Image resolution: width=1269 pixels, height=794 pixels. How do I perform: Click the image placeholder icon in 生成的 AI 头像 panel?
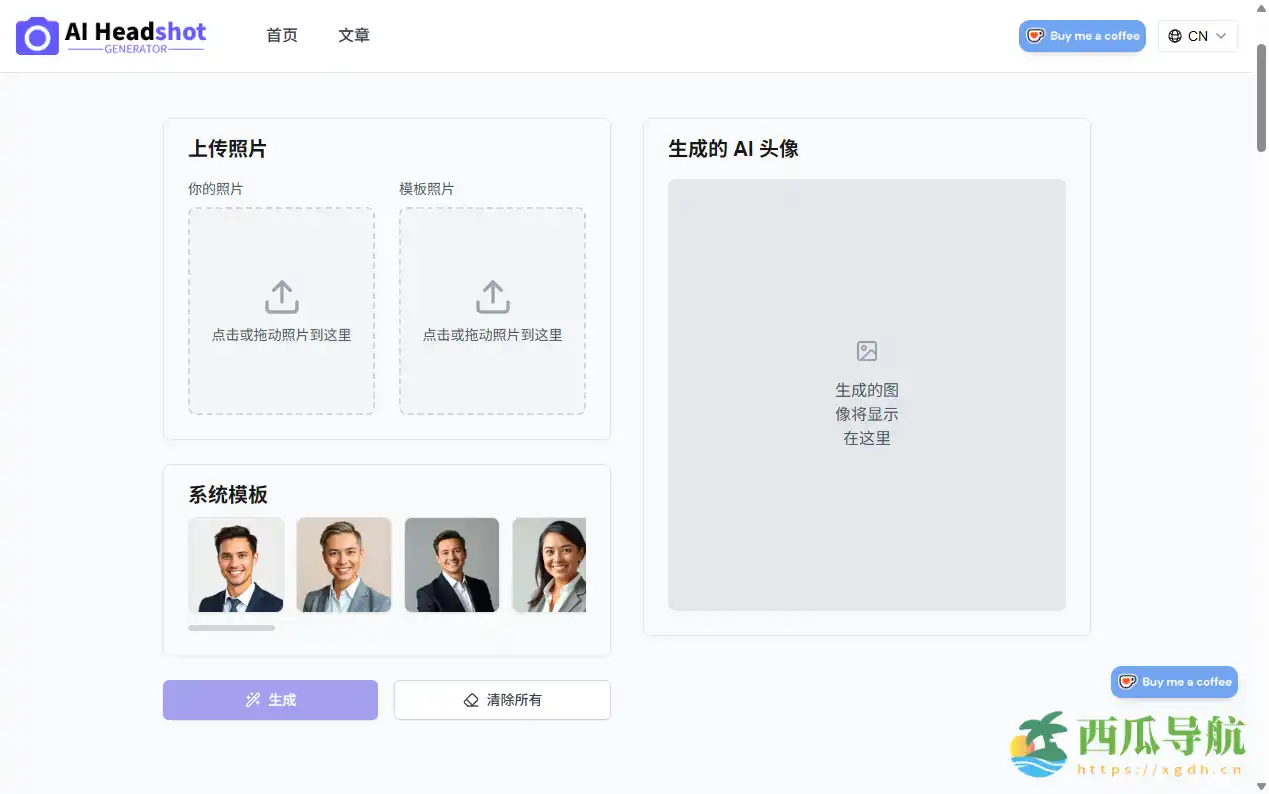[x=866, y=351]
